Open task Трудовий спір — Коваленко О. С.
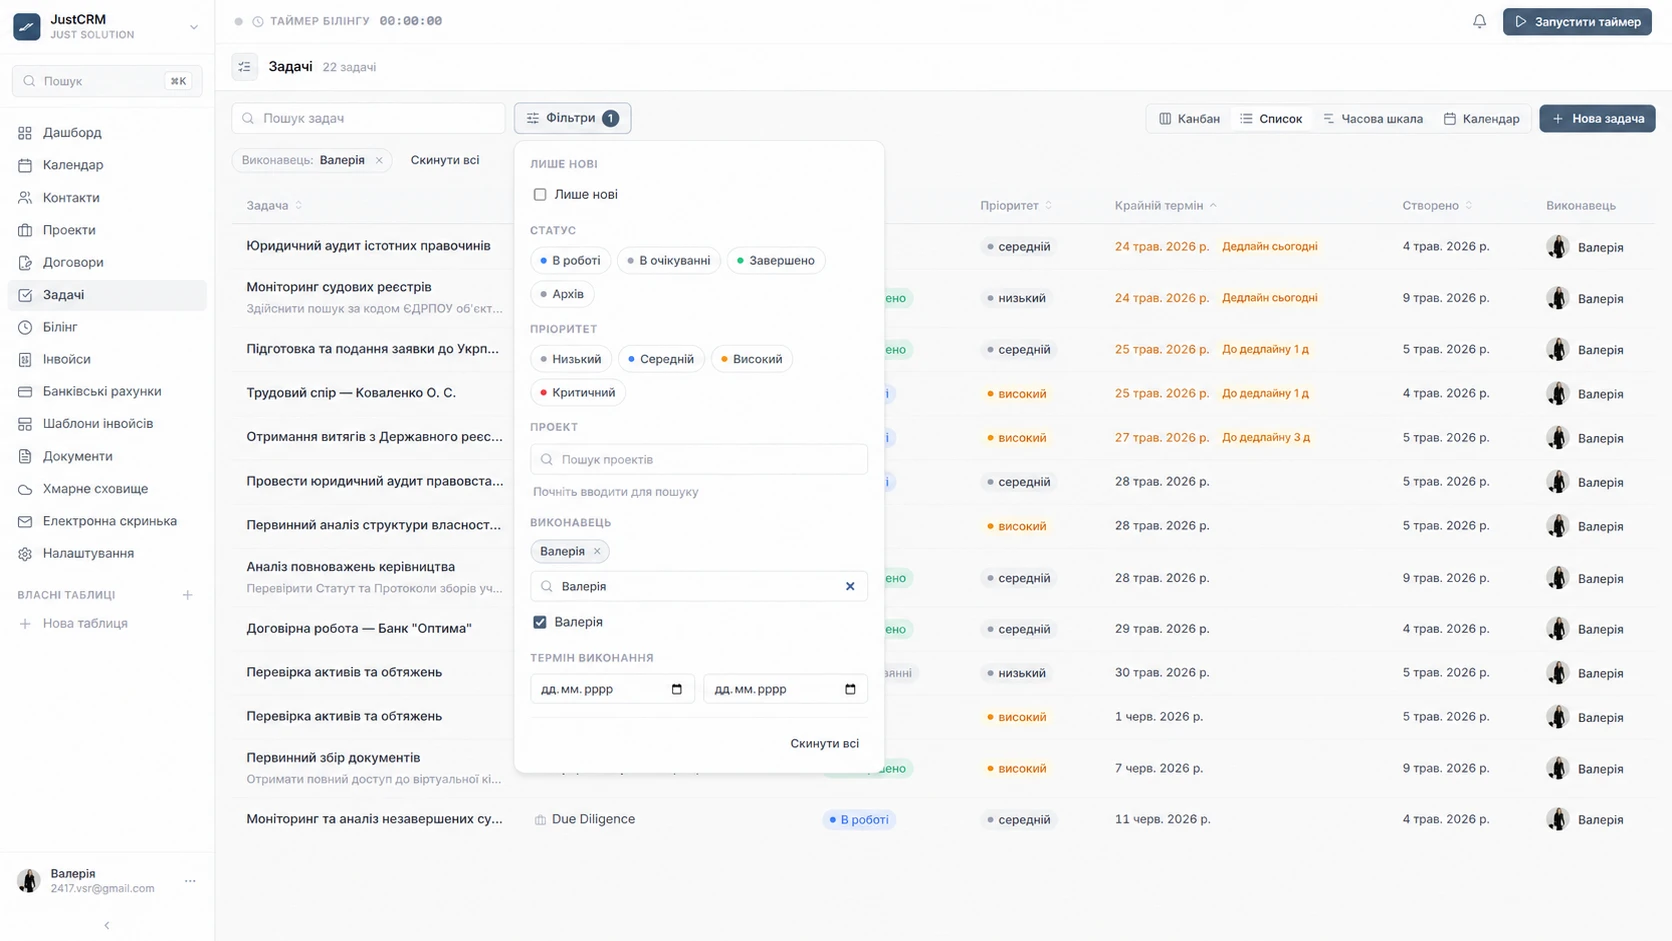 351,393
